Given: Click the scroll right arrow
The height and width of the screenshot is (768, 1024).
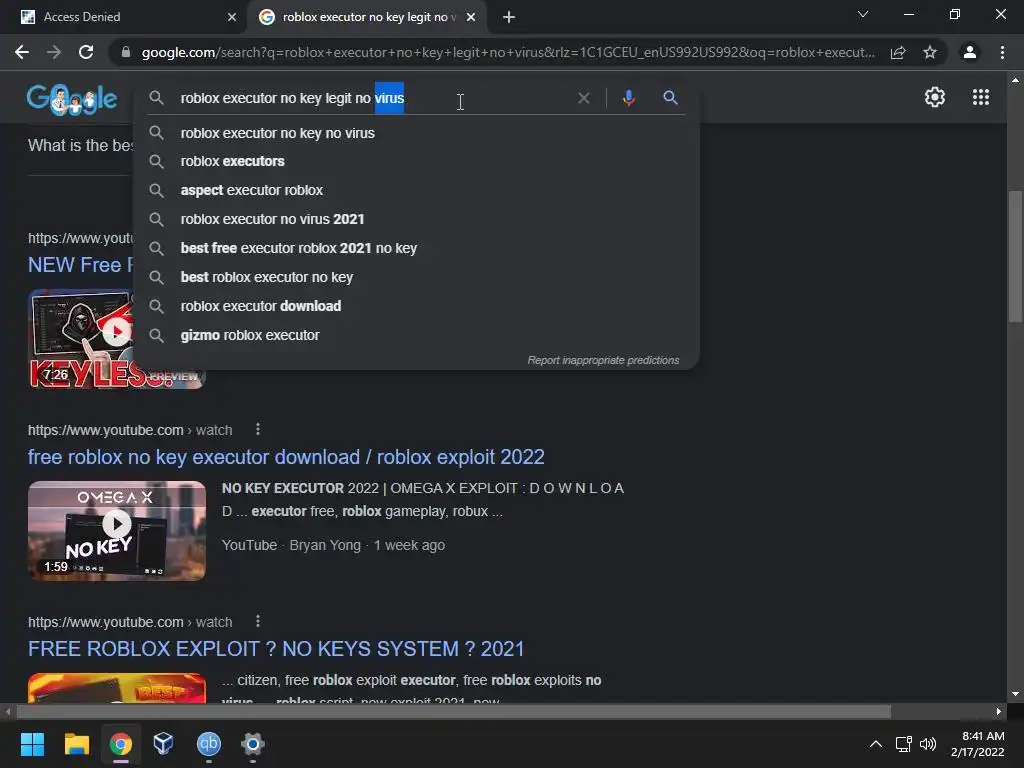Looking at the screenshot, I should tap(999, 712).
